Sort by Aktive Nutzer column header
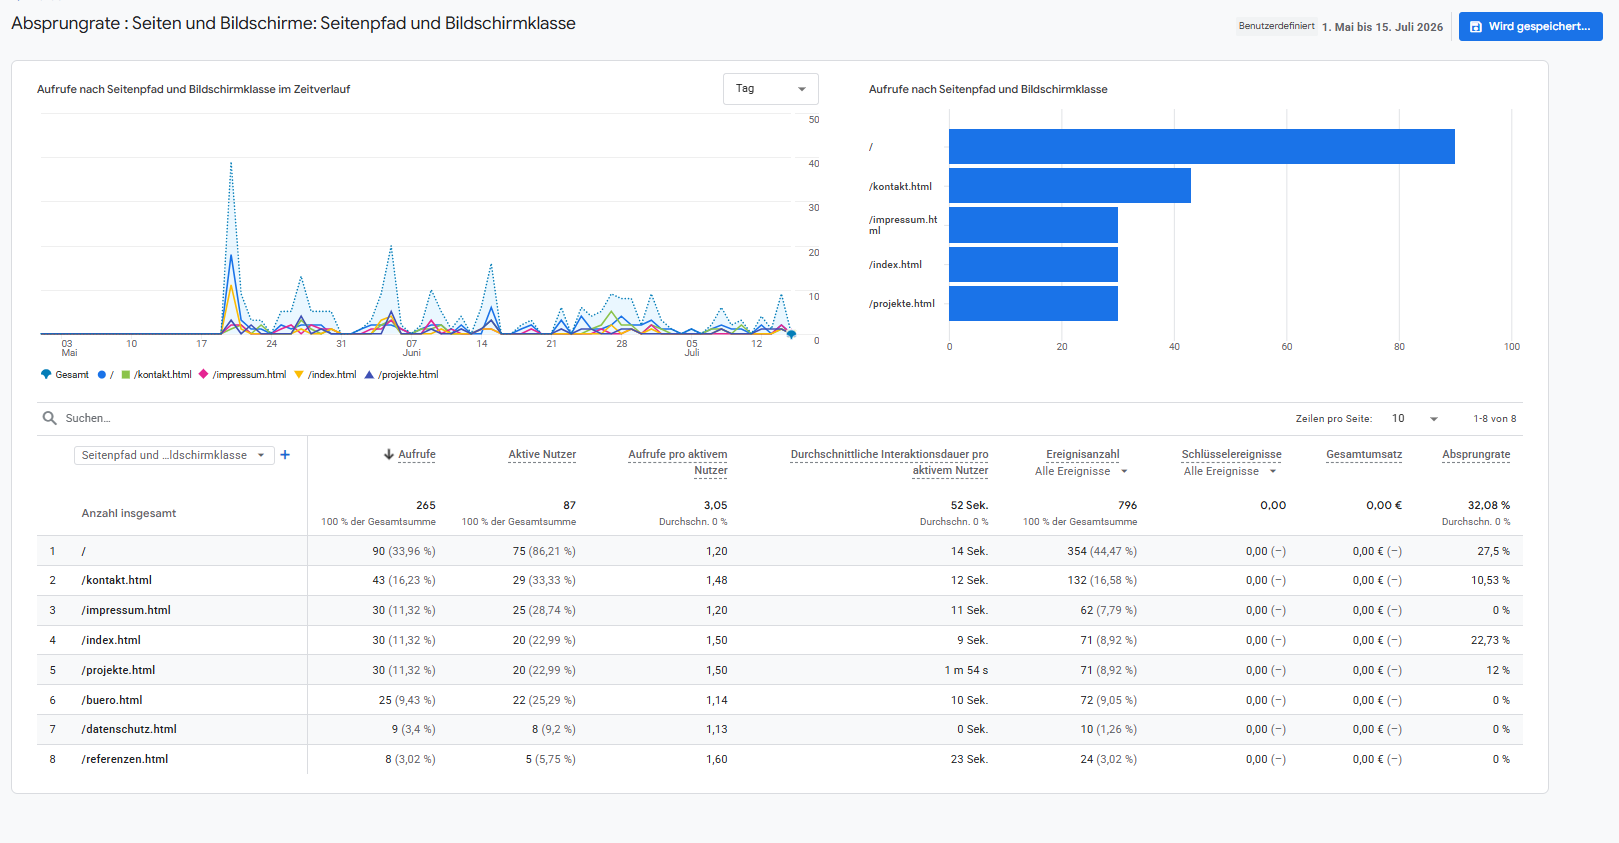The image size is (1619, 843). [x=542, y=454]
